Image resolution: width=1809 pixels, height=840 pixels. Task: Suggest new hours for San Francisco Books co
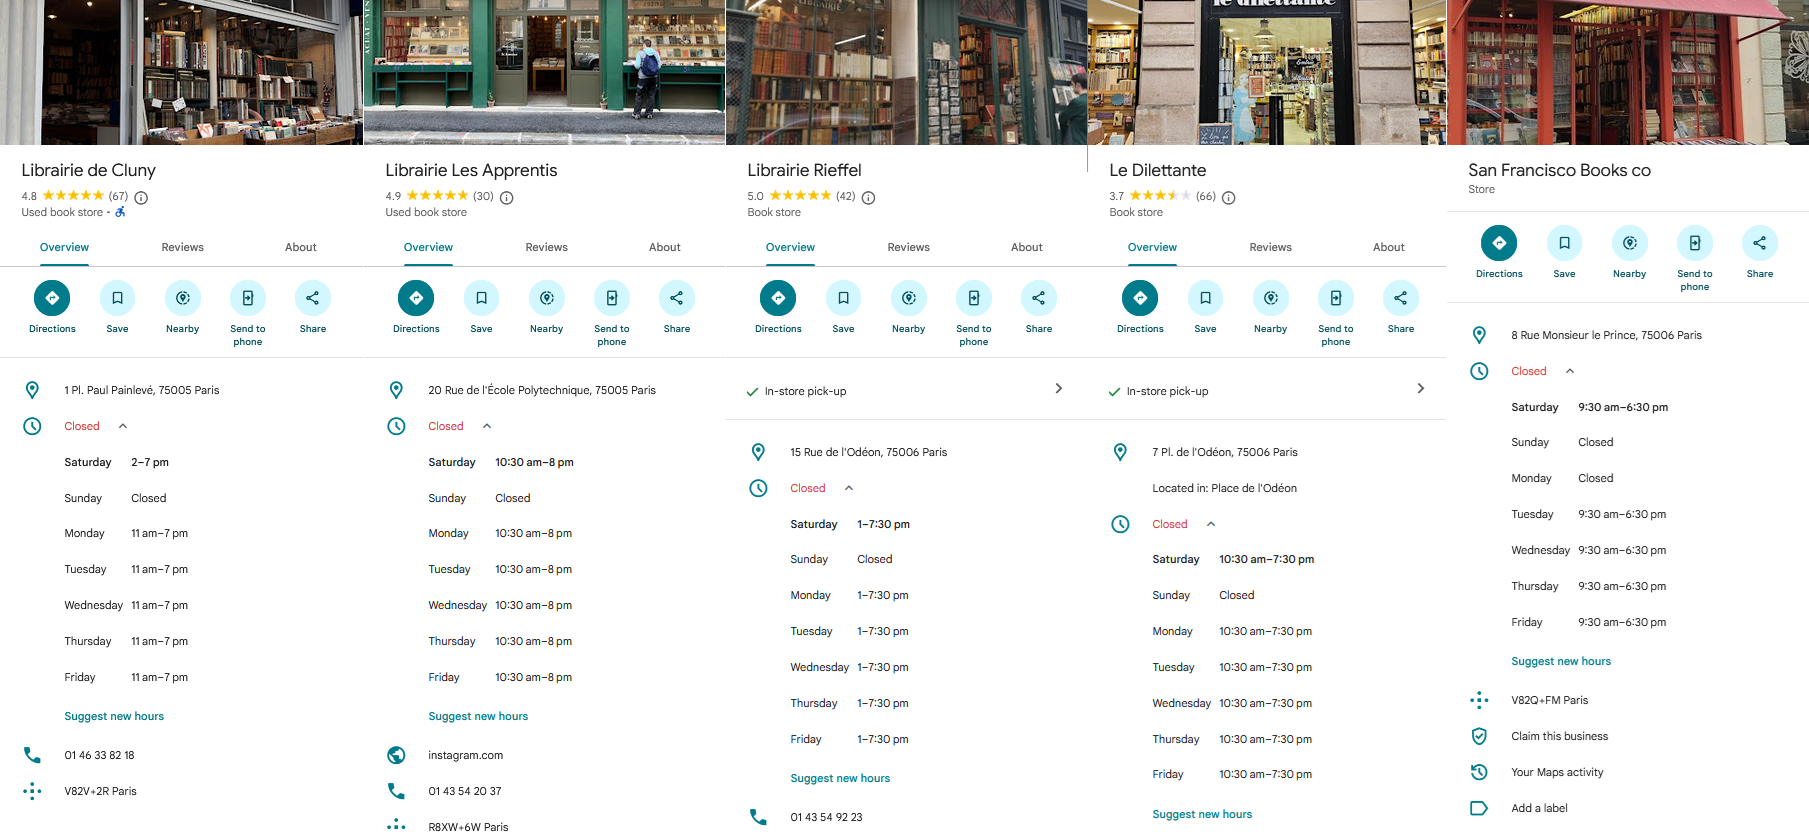[x=1561, y=661]
